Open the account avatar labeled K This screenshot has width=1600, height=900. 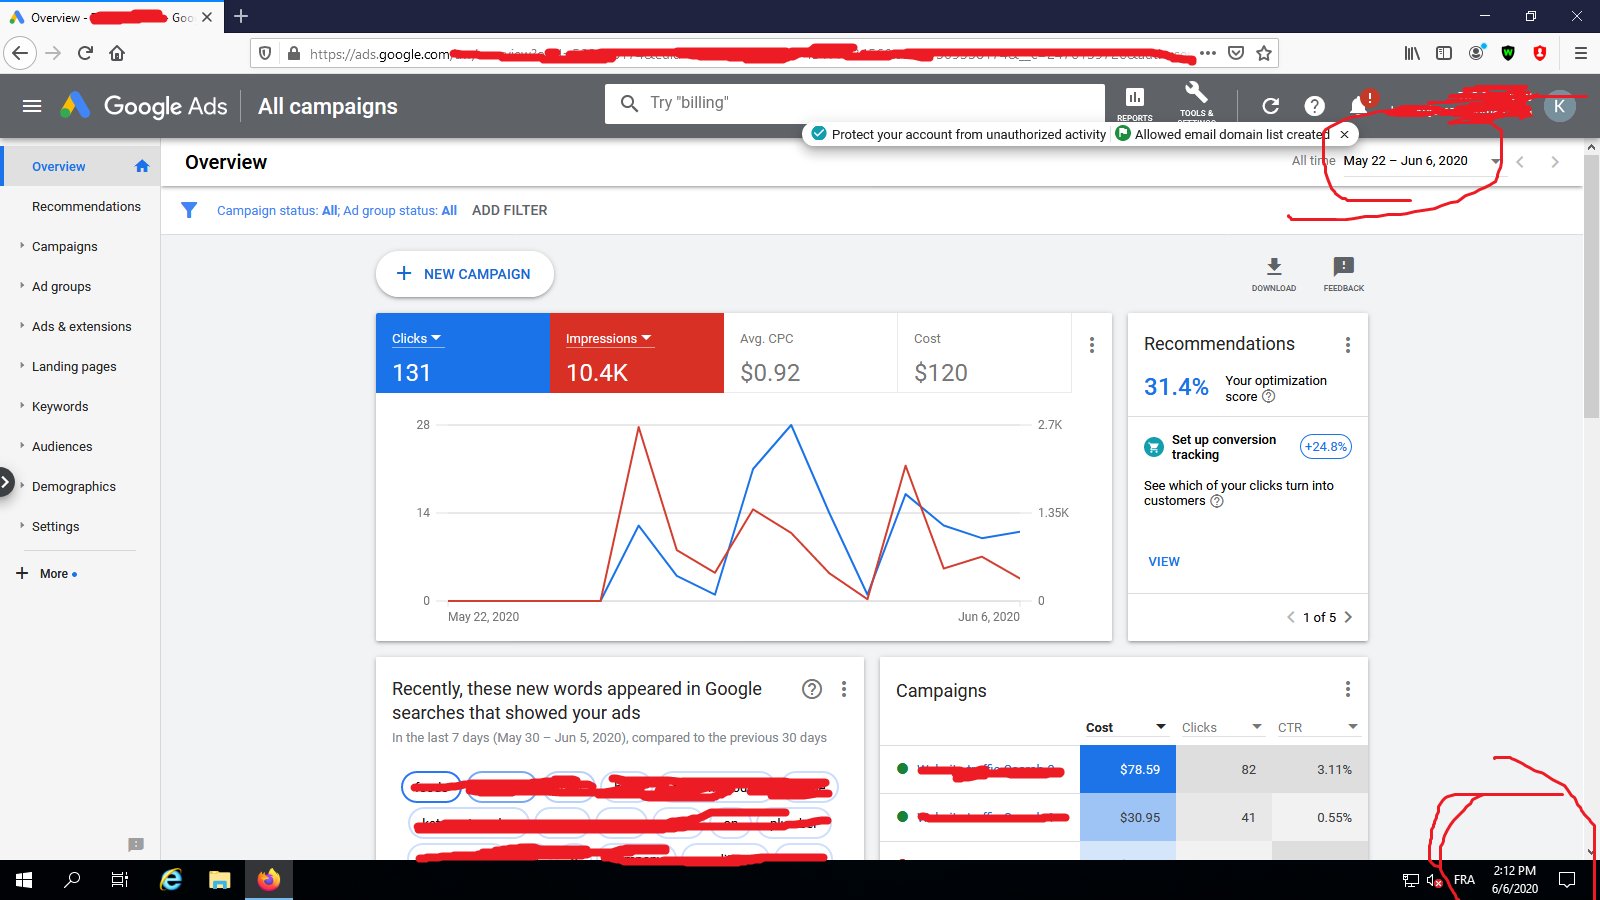point(1559,106)
